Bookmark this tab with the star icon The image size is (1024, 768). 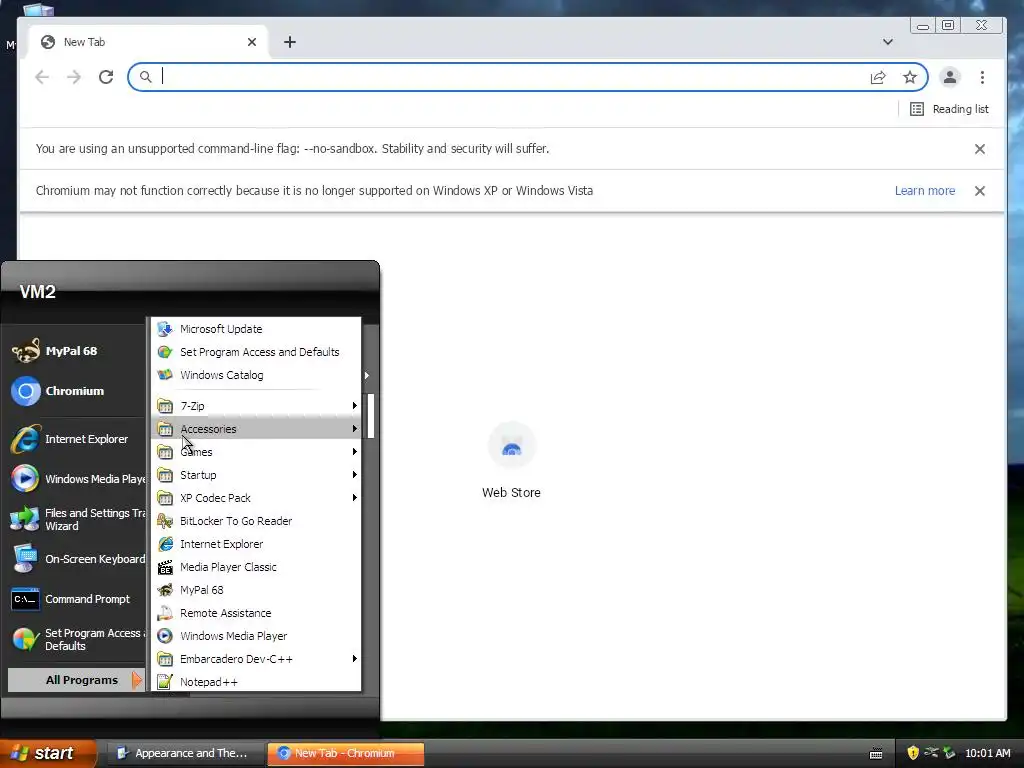coord(910,78)
